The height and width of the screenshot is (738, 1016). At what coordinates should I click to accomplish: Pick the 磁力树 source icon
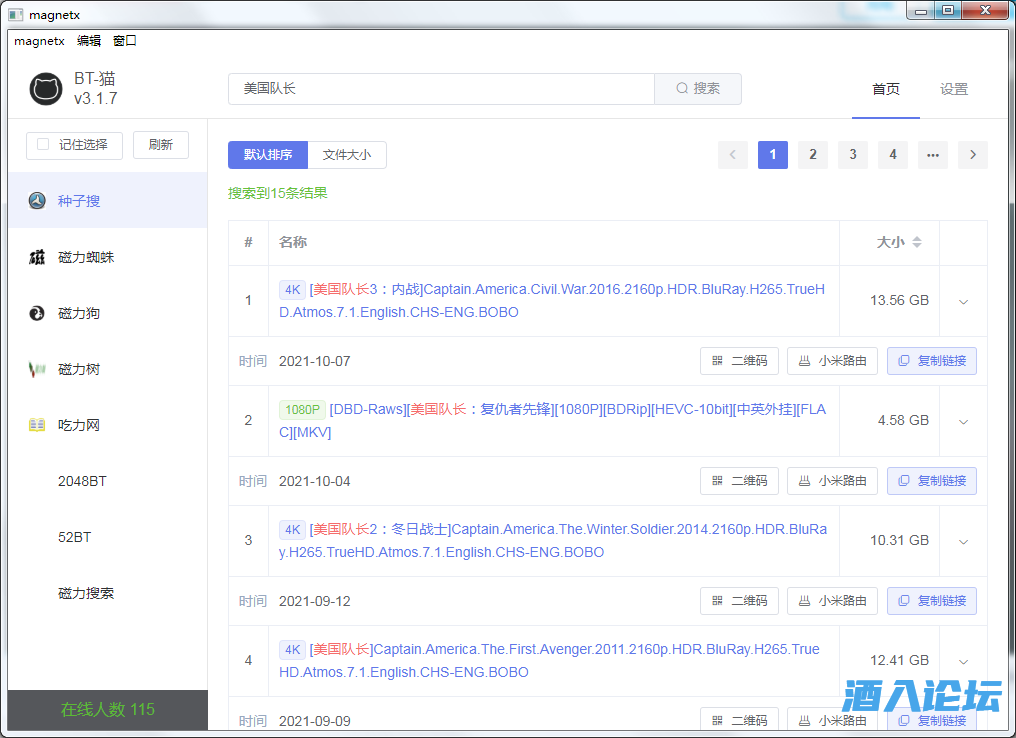pyautogui.click(x=37, y=369)
